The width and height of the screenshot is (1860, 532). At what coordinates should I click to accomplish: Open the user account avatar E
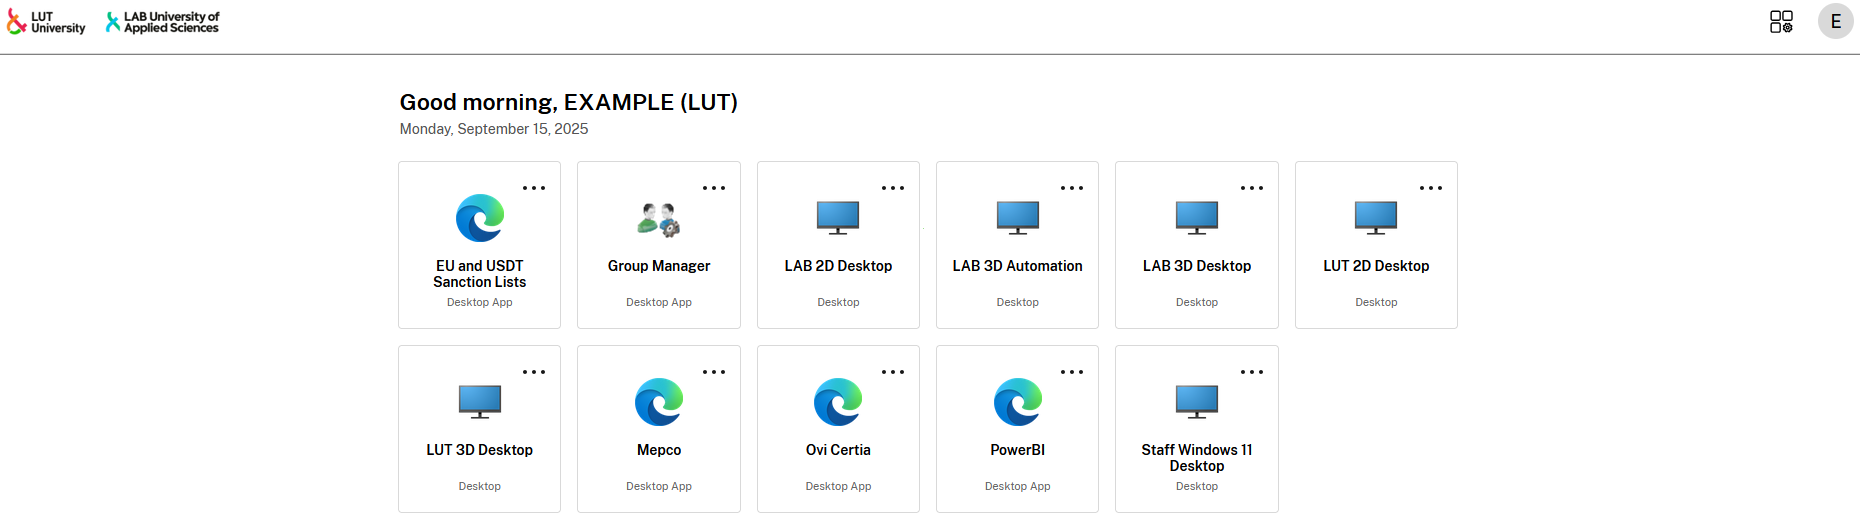click(x=1836, y=21)
